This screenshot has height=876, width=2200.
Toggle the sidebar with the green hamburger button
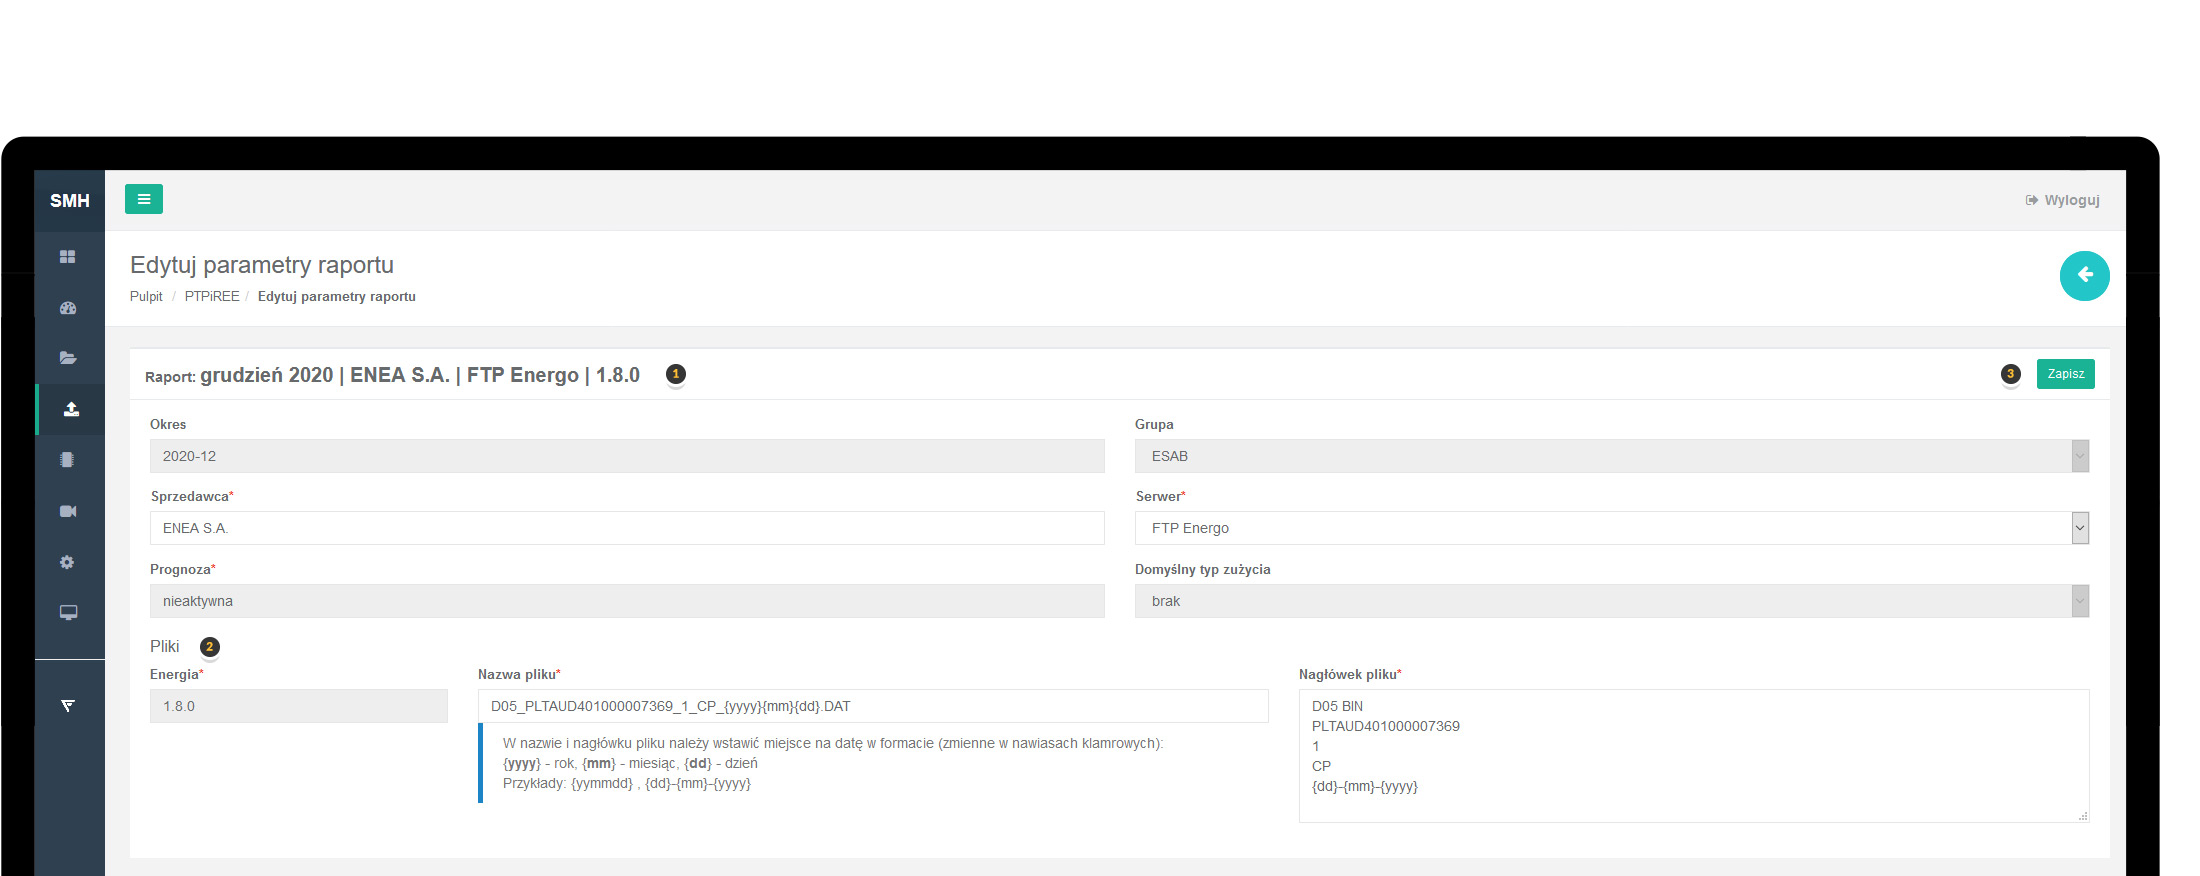coord(143,199)
